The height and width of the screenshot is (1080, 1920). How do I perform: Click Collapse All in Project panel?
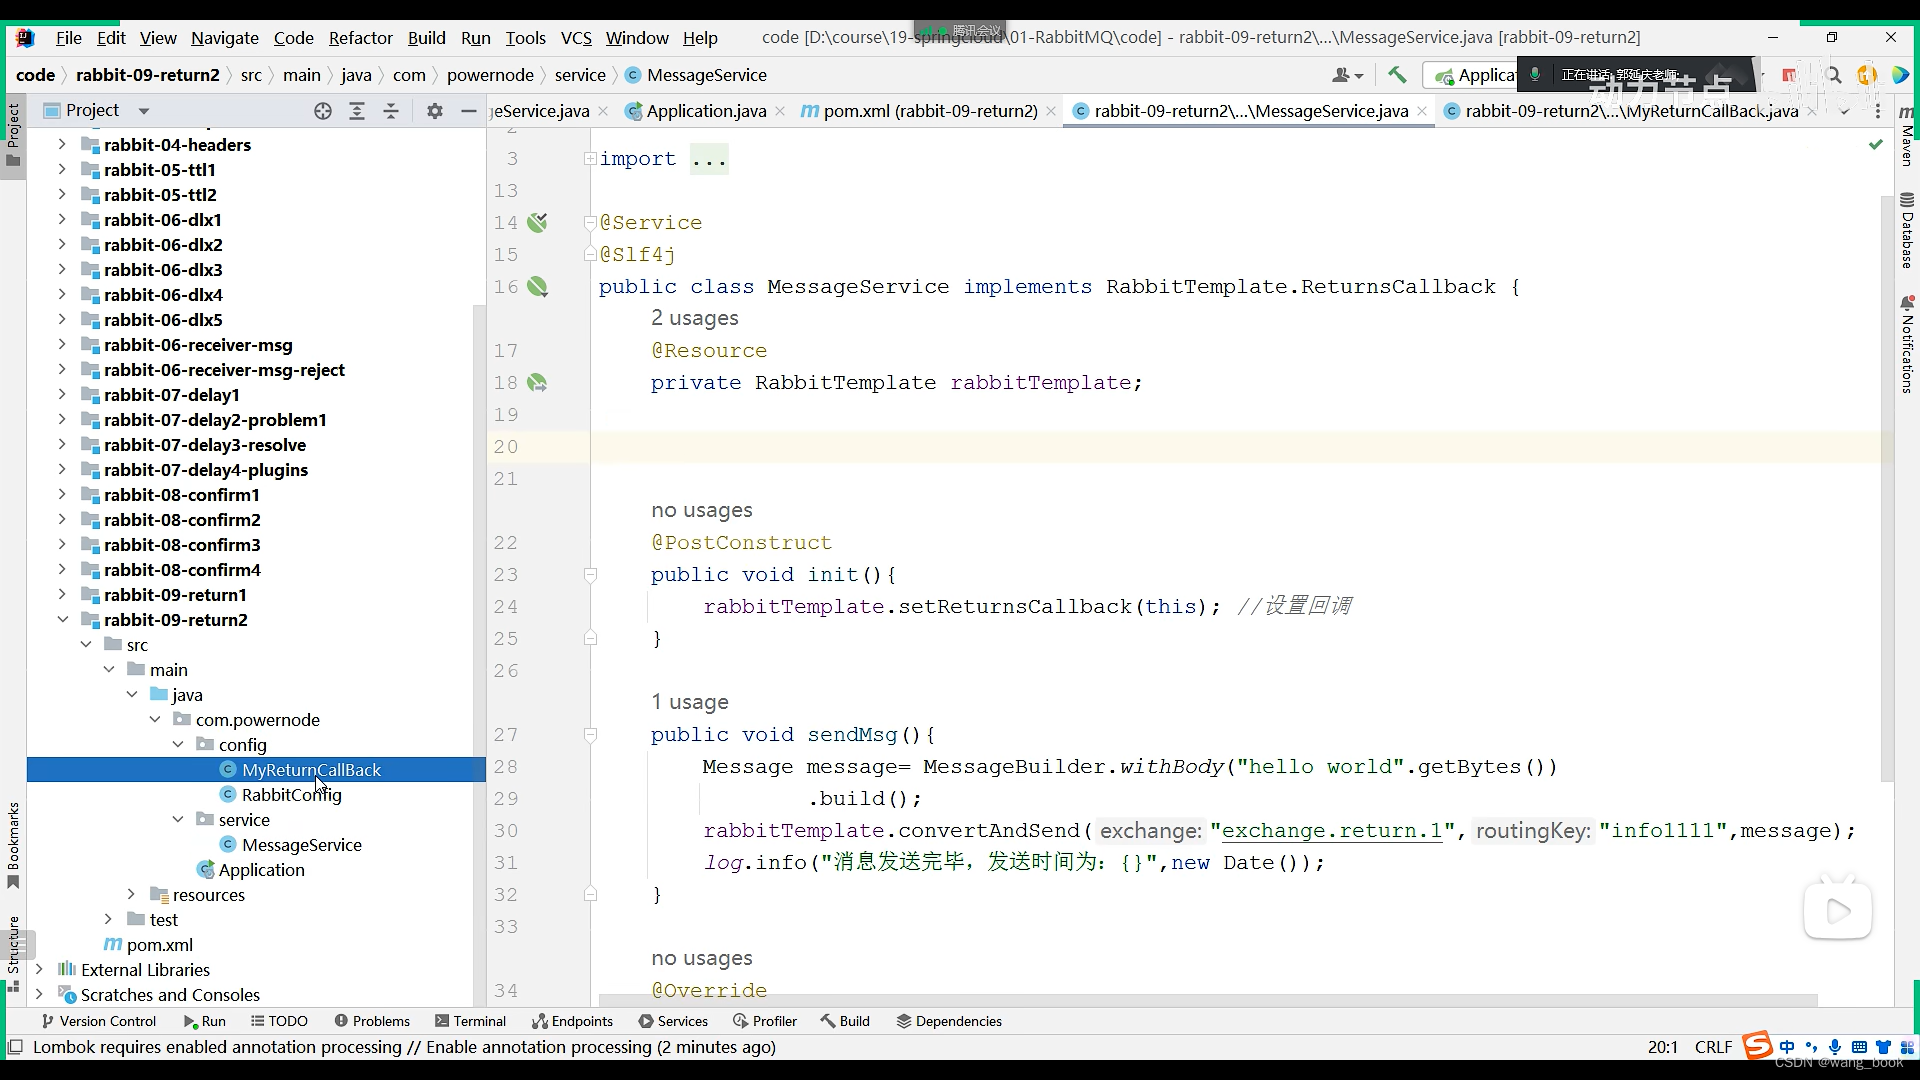(x=391, y=111)
